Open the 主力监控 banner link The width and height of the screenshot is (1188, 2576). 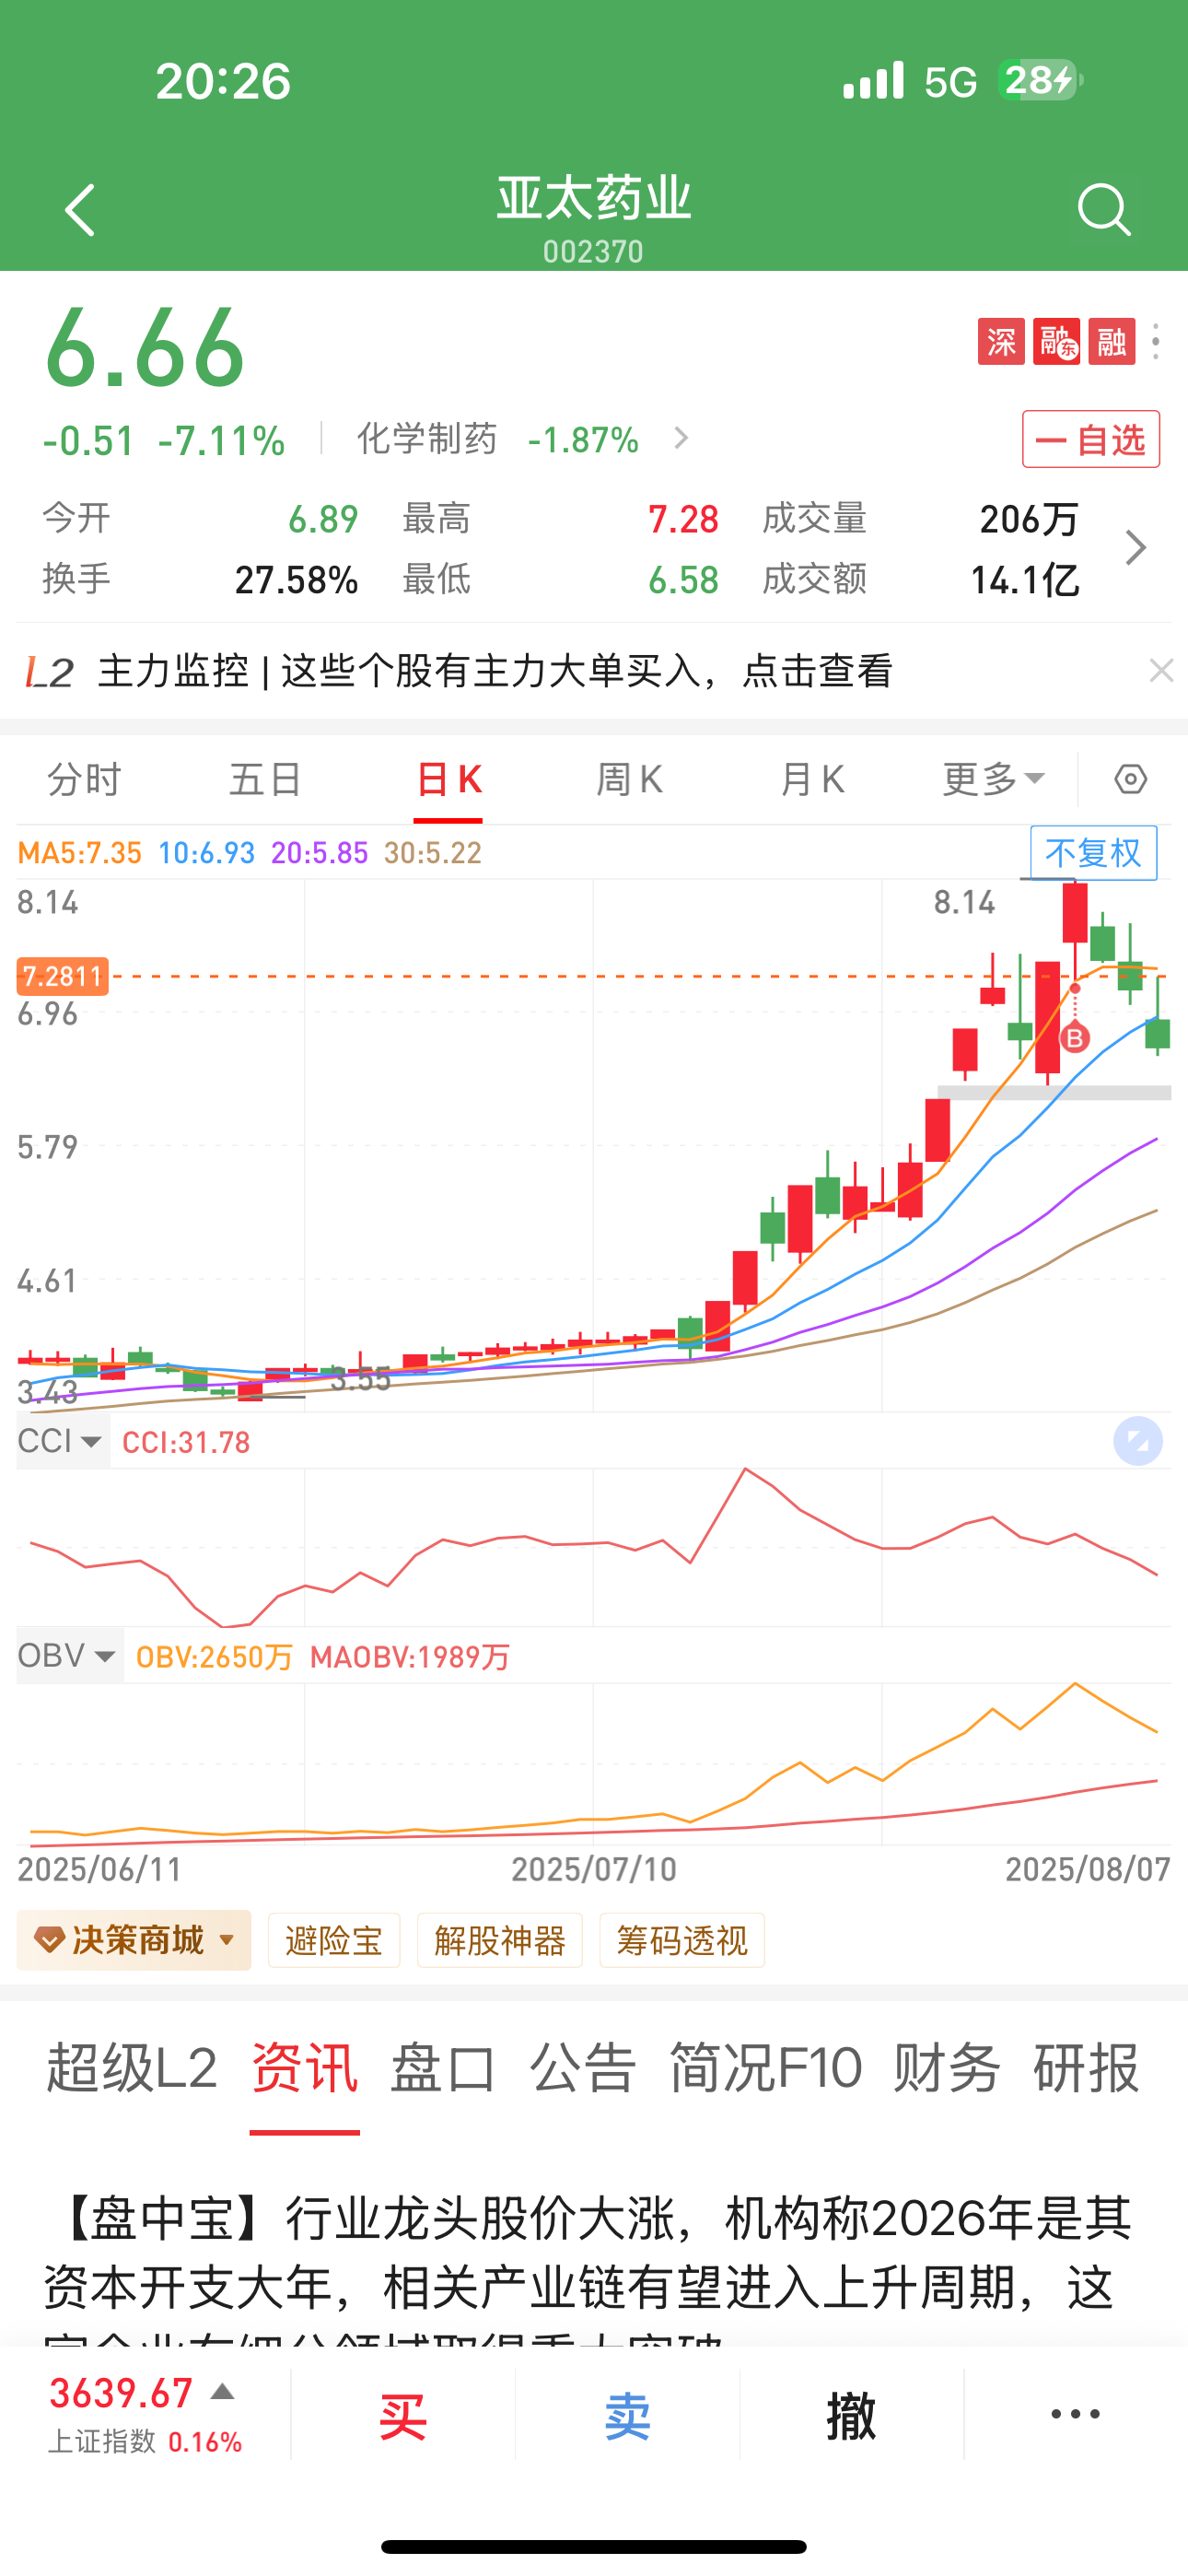tap(495, 671)
